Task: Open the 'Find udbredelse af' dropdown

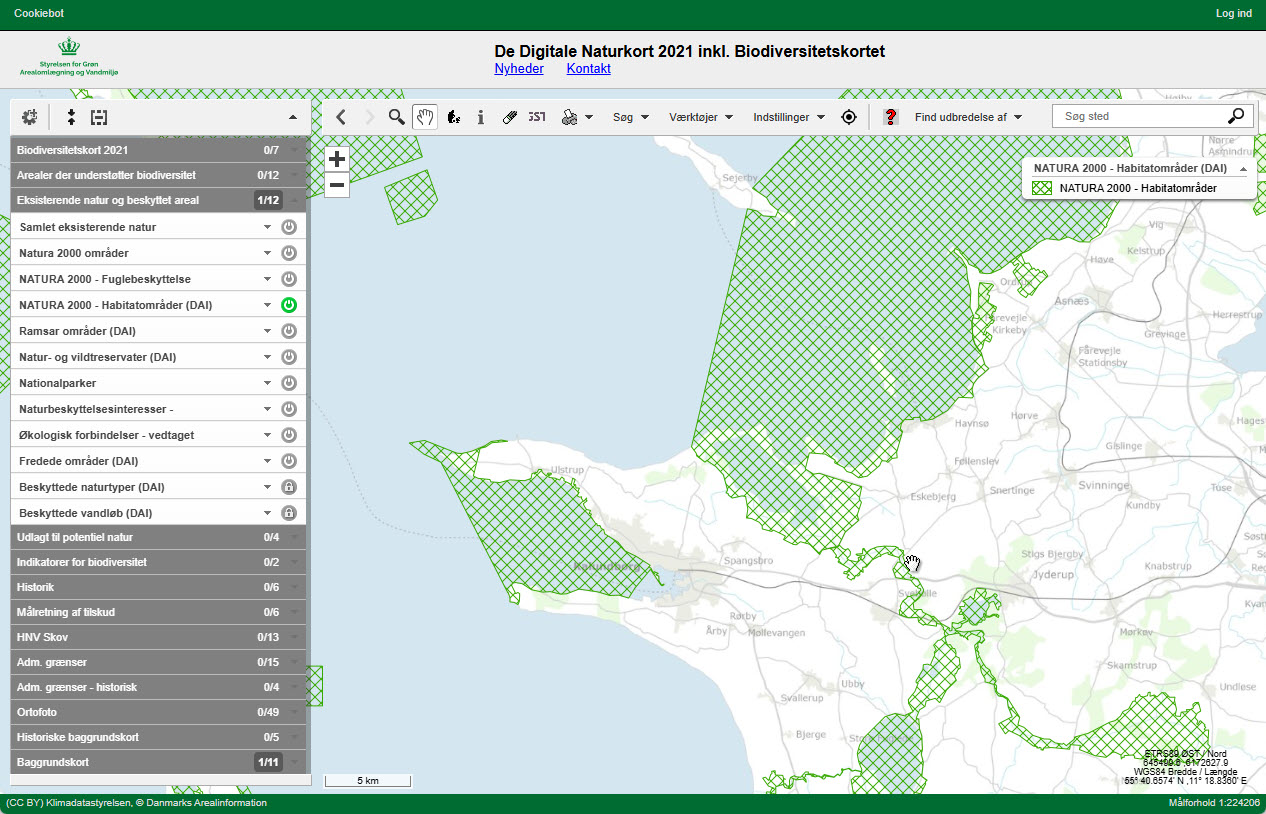Action: tap(968, 117)
